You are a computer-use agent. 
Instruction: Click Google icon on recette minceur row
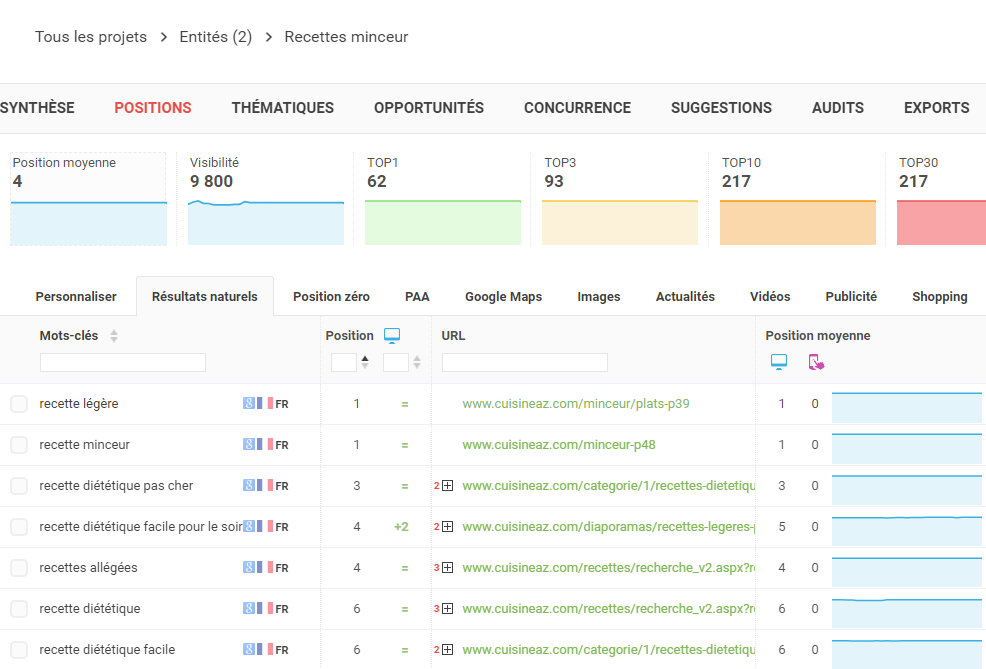click(248, 445)
